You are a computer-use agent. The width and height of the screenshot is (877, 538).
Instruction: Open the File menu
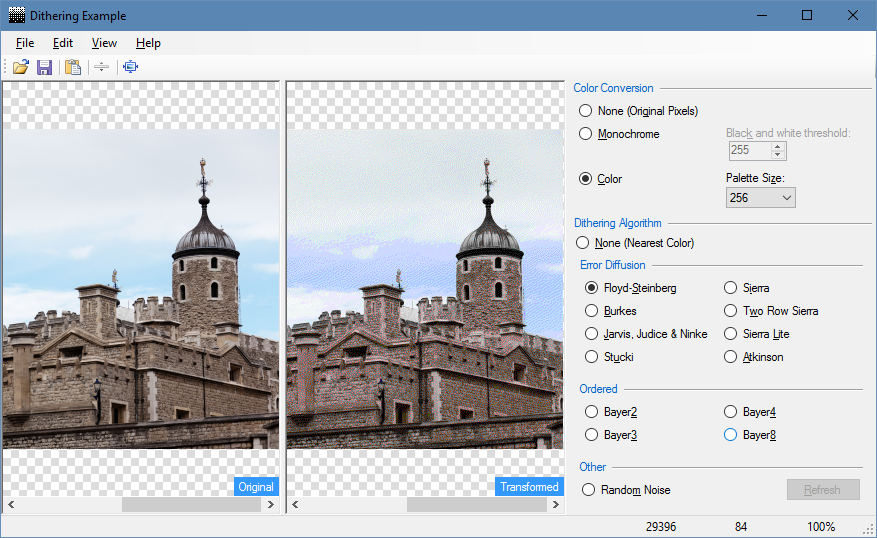25,43
